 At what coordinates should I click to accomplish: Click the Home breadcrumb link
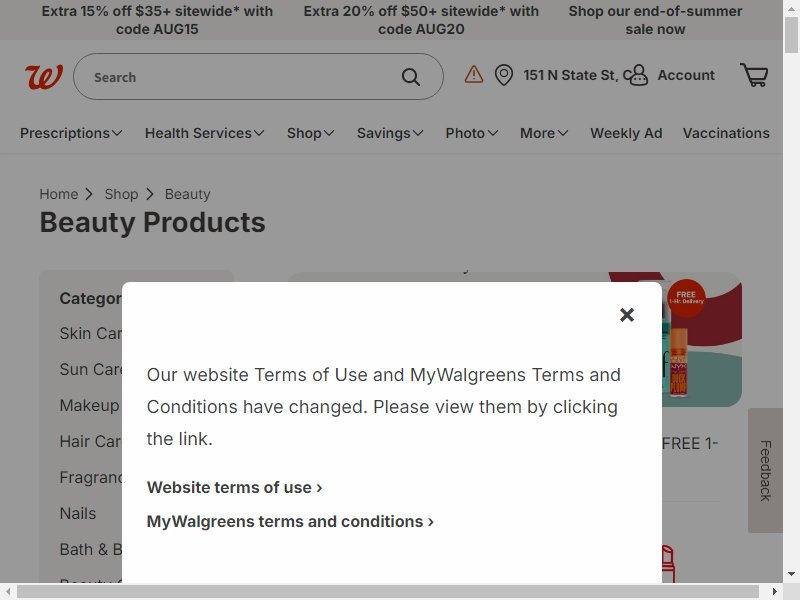click(x=59, y=194)
